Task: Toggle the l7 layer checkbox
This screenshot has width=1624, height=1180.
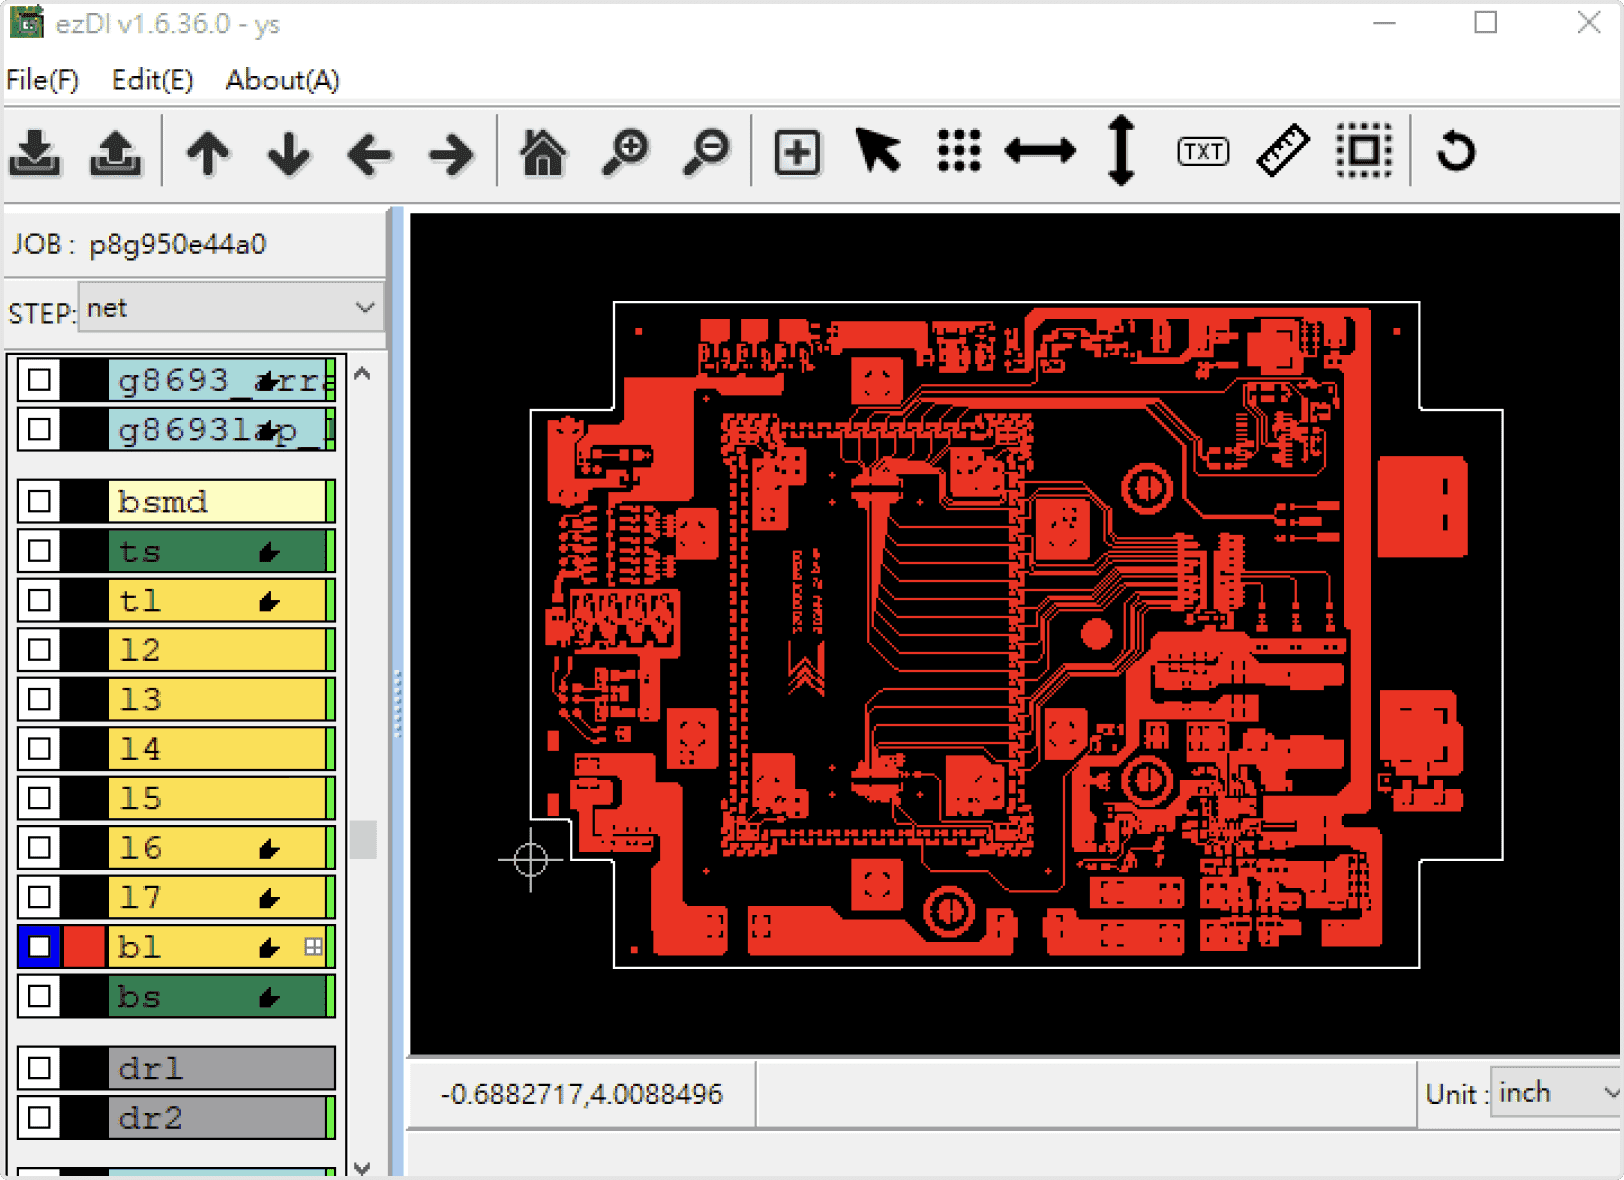Action: [39, 897]
